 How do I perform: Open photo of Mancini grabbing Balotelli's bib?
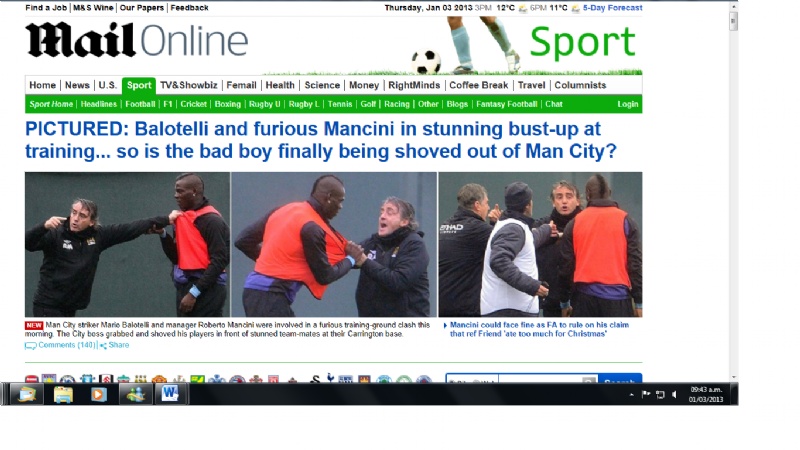[128, 244]
